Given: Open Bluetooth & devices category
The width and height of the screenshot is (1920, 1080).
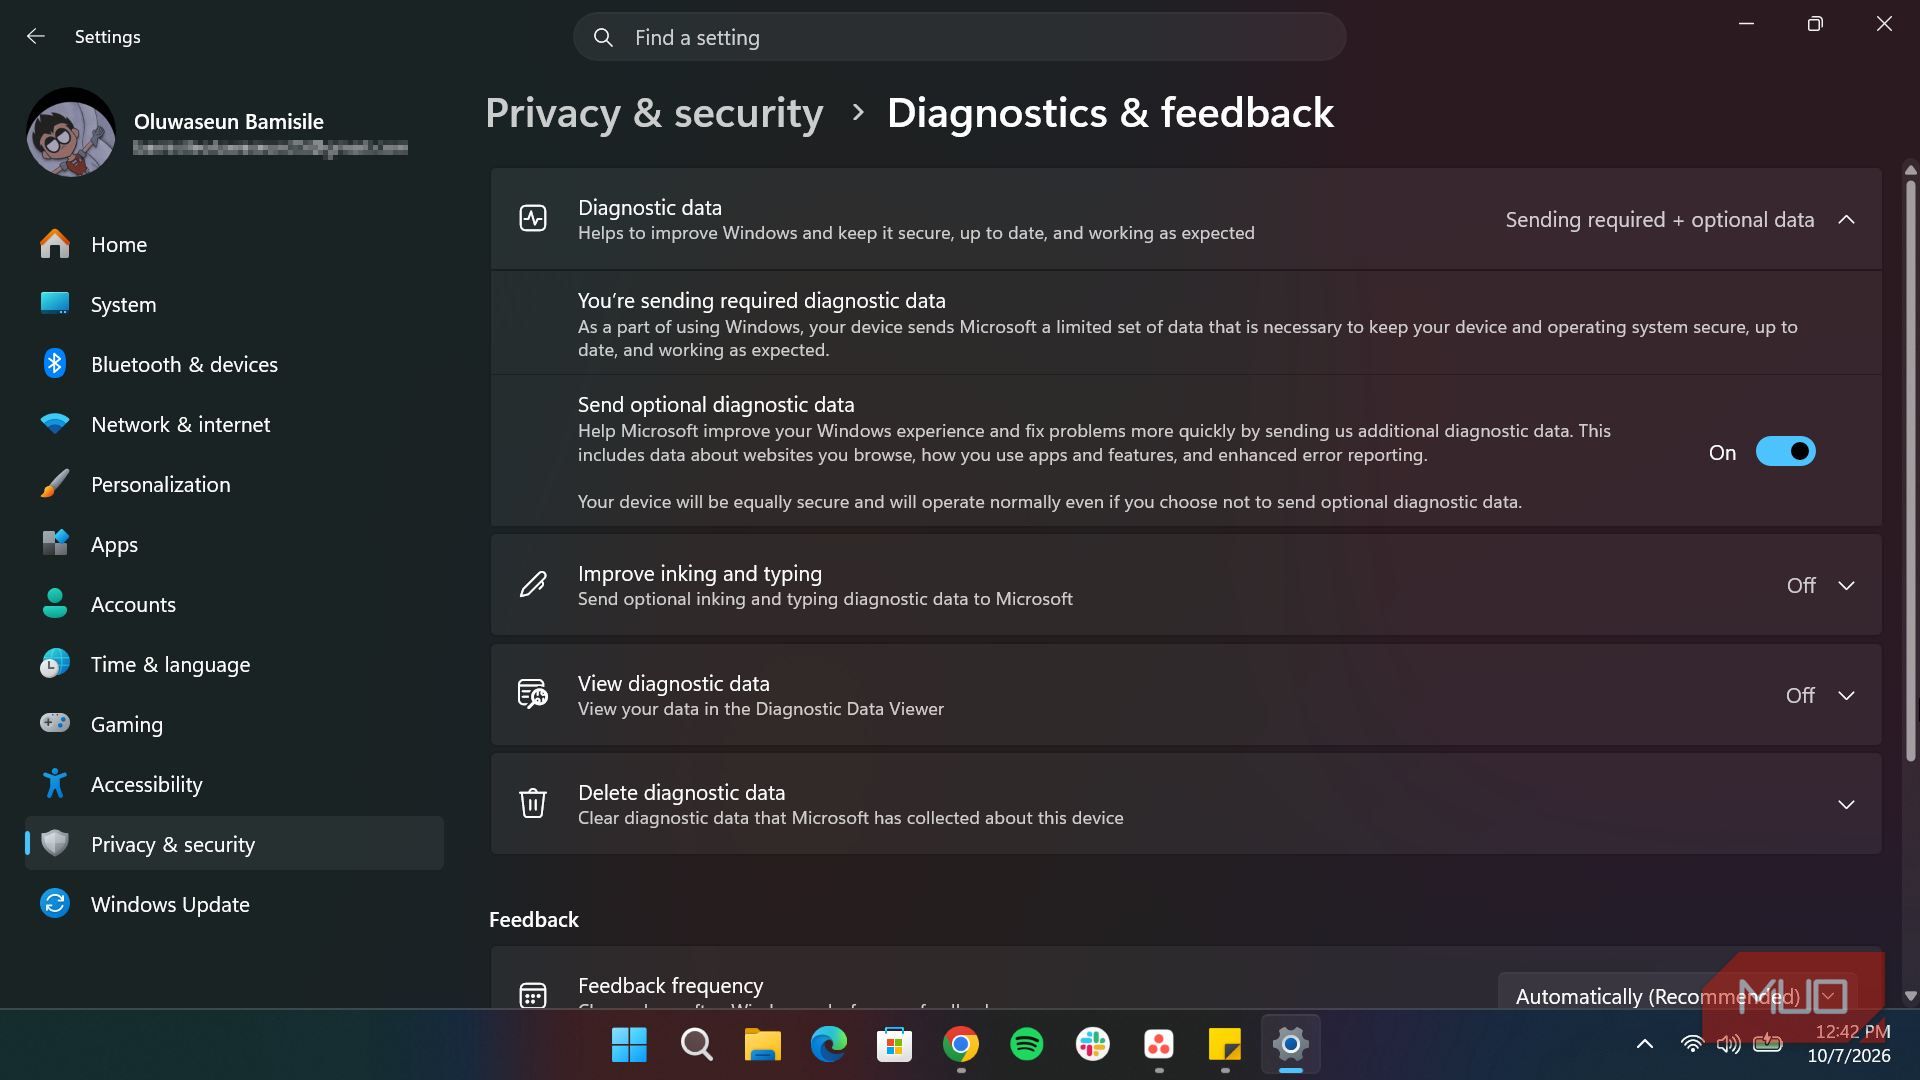Looking at the screenshot, I should click(x=234, y=364).
